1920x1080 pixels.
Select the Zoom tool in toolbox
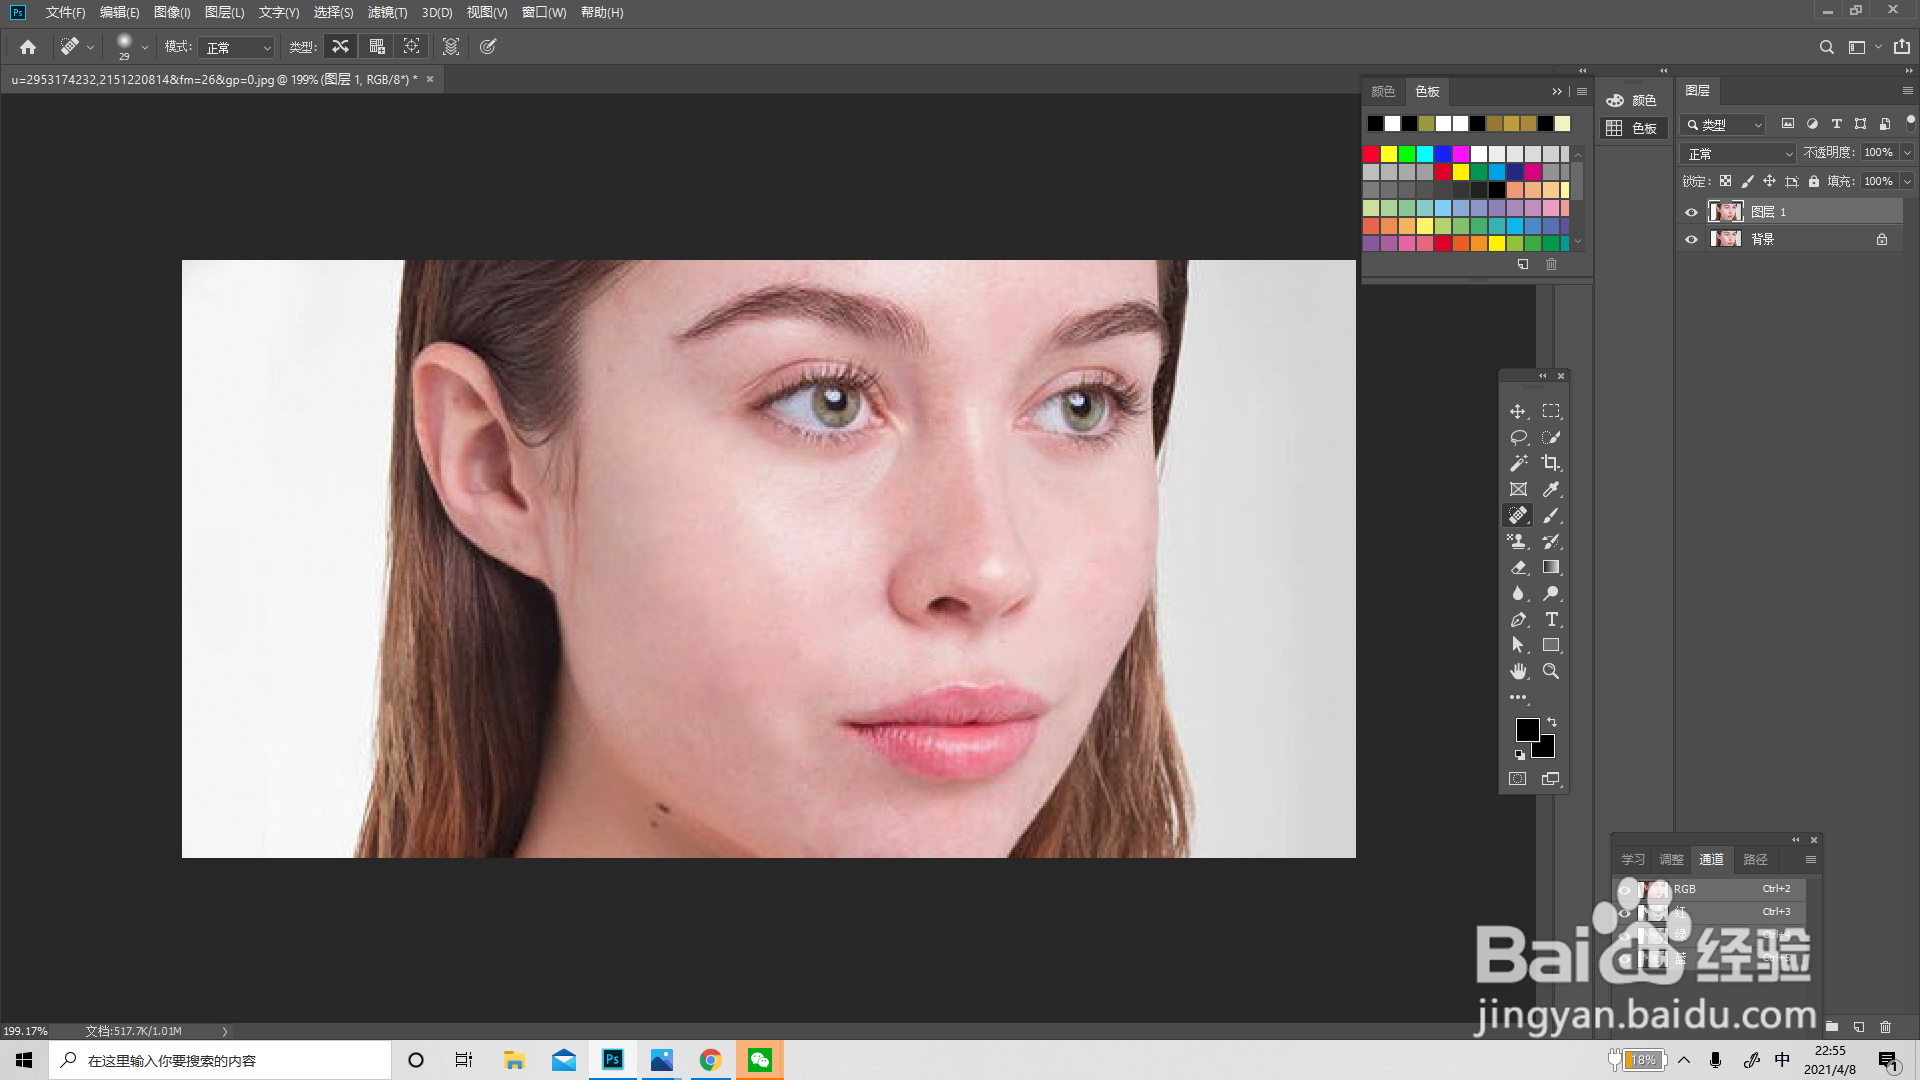point(1551,671)
